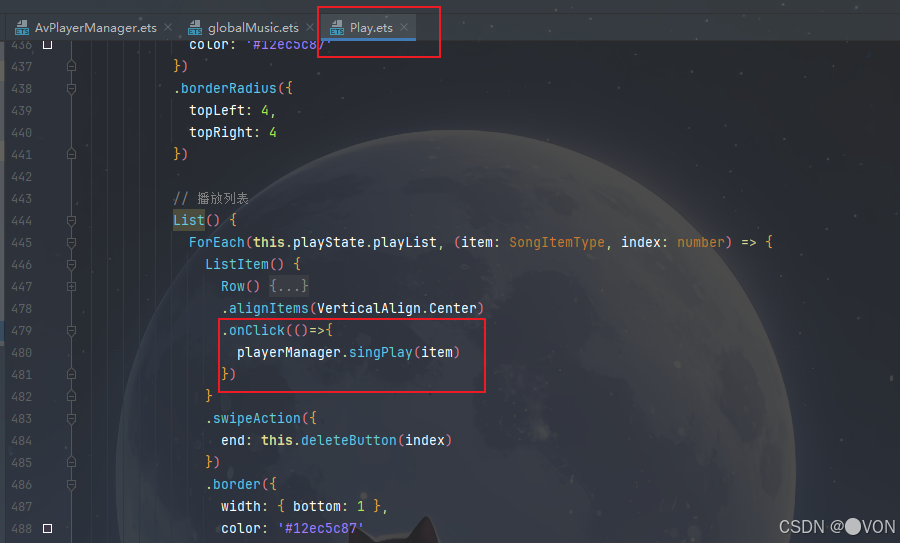This screenshot has height=543, width=900.
Task: Close the globalMusic.ets tab
Action: pyautogui.click(x=310, y=27)
